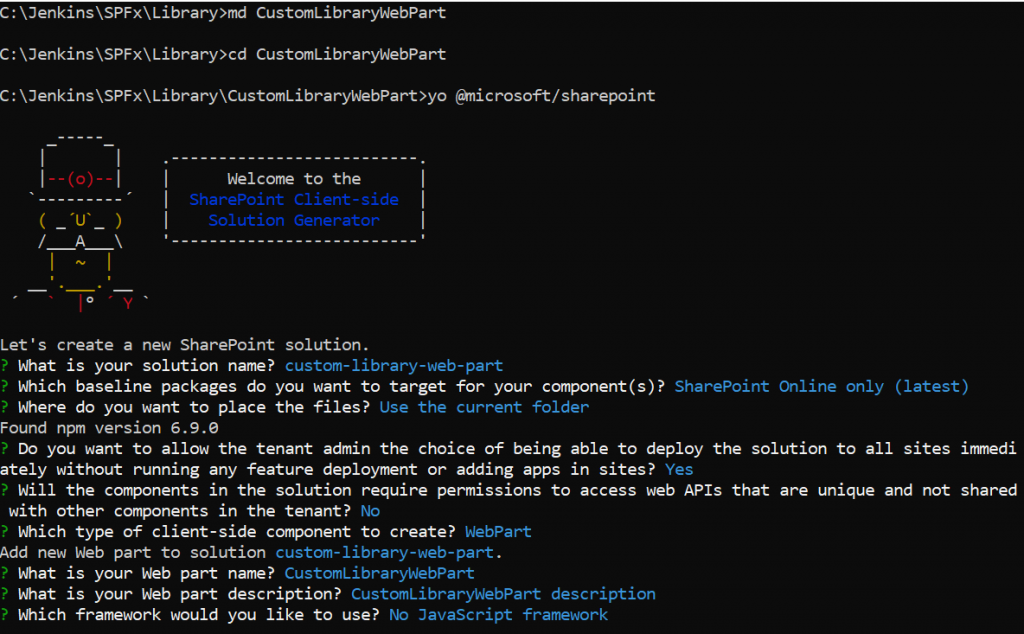Click 'SharePoint Online only (latest)' answer
The height and width of the screenshot is (634, 1024).
[822, 387]
